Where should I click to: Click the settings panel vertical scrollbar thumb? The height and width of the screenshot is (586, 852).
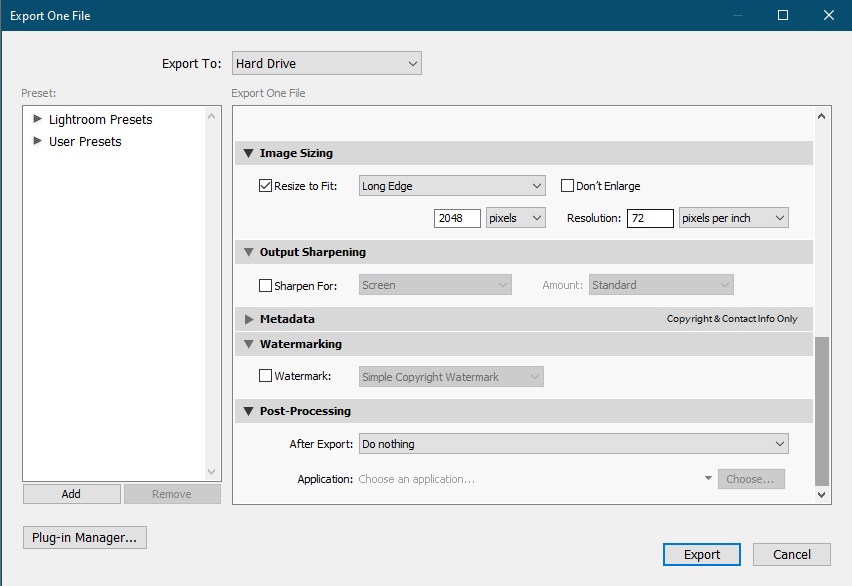[822, 410]
